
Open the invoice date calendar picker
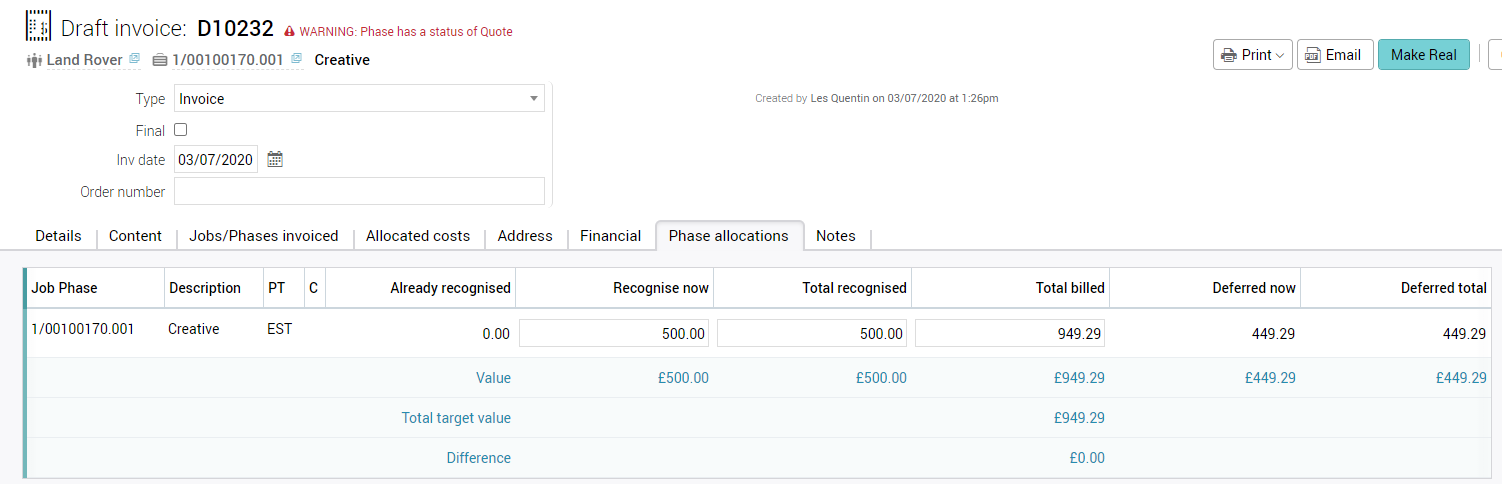click(x=275, y=159)
